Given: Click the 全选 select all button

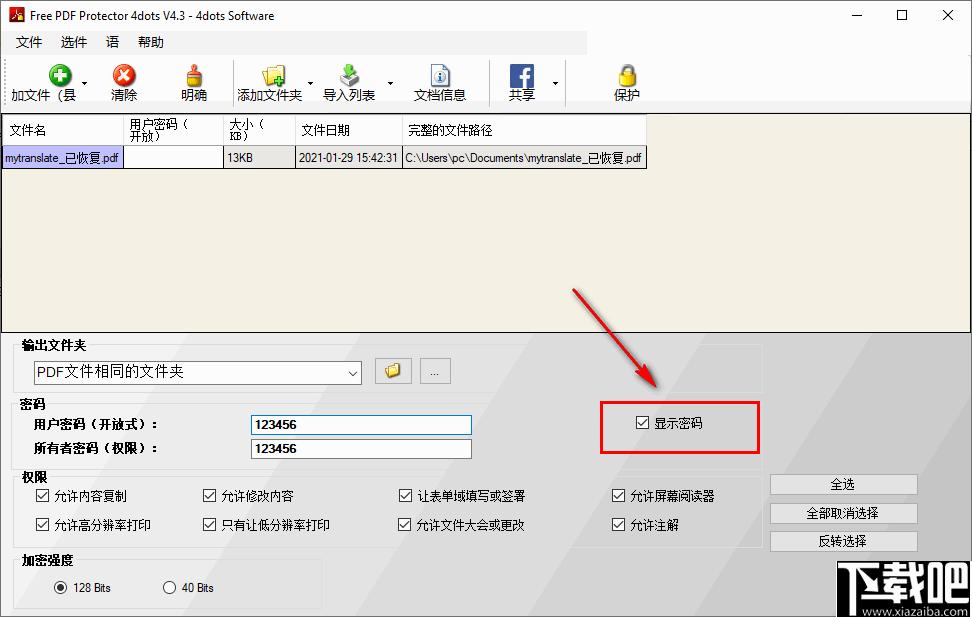Looking at the screenshot, I should pyautogui.click(x=844, y=484).
